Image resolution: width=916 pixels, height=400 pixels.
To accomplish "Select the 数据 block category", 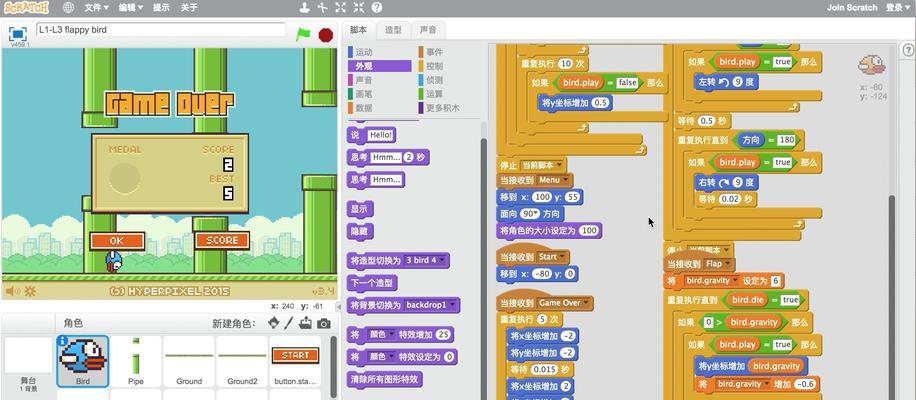I will coord(380,107).
